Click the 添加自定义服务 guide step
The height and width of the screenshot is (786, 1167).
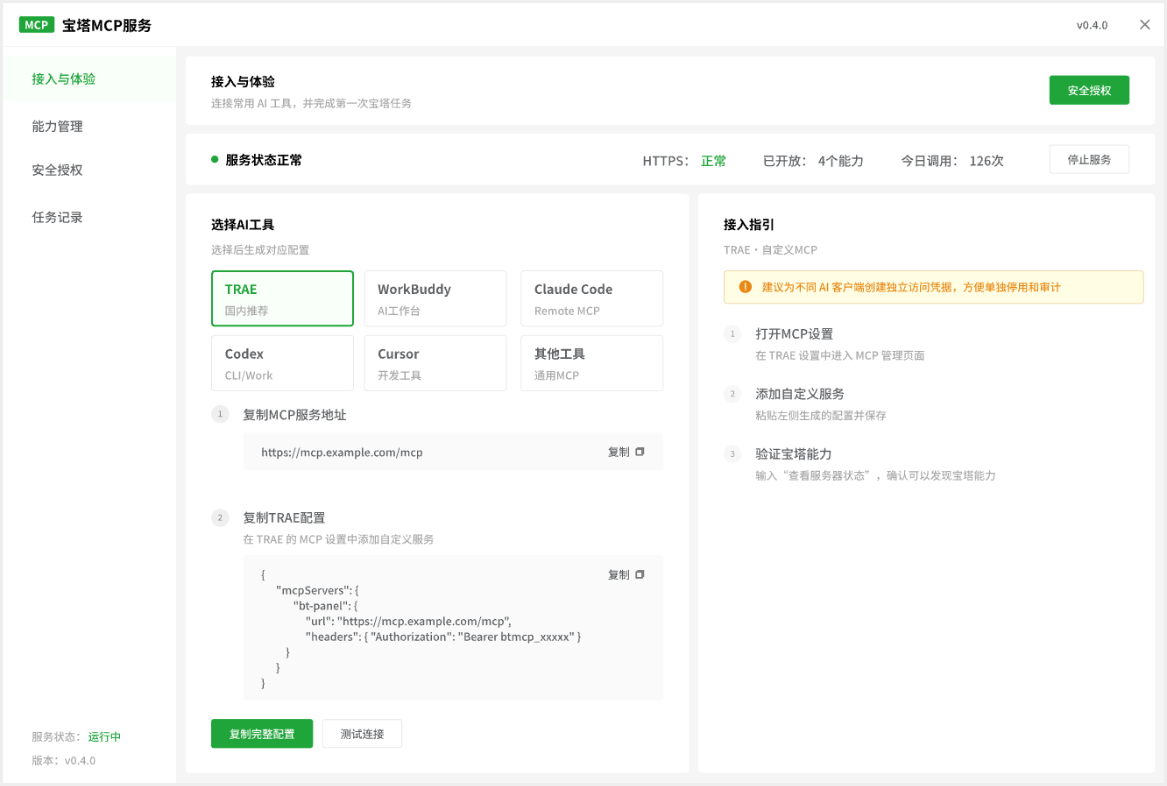799,394
